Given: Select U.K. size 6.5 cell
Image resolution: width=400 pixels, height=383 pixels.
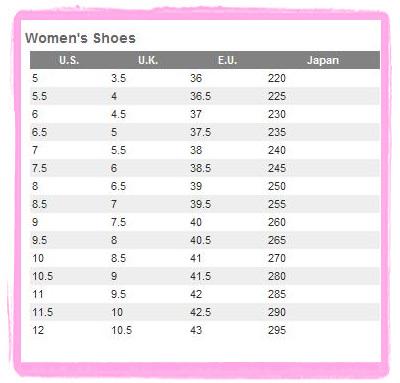Looking at the screenshot, I should click(x=118, y=186).
